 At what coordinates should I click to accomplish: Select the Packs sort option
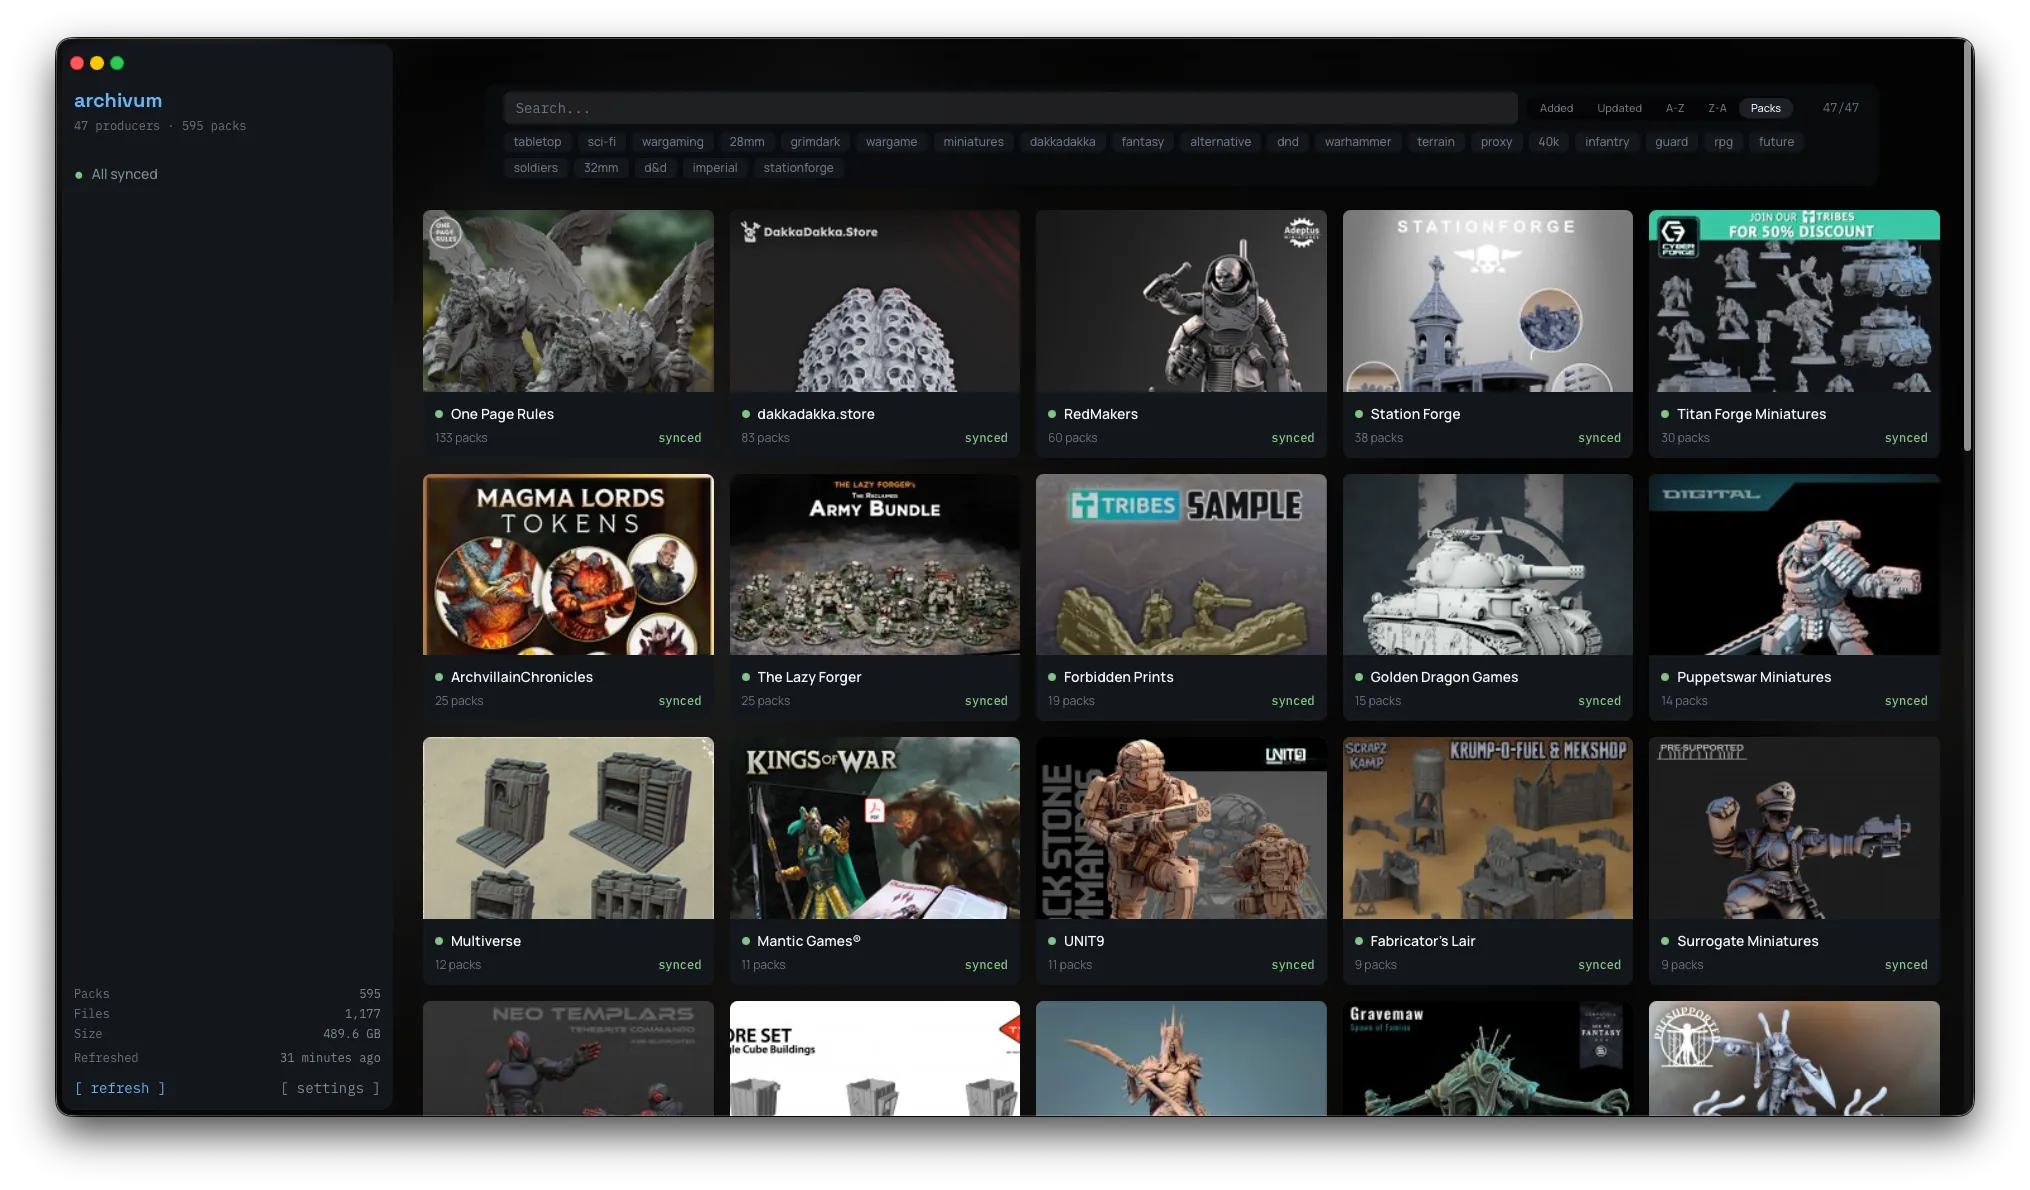coord(1765,108)
